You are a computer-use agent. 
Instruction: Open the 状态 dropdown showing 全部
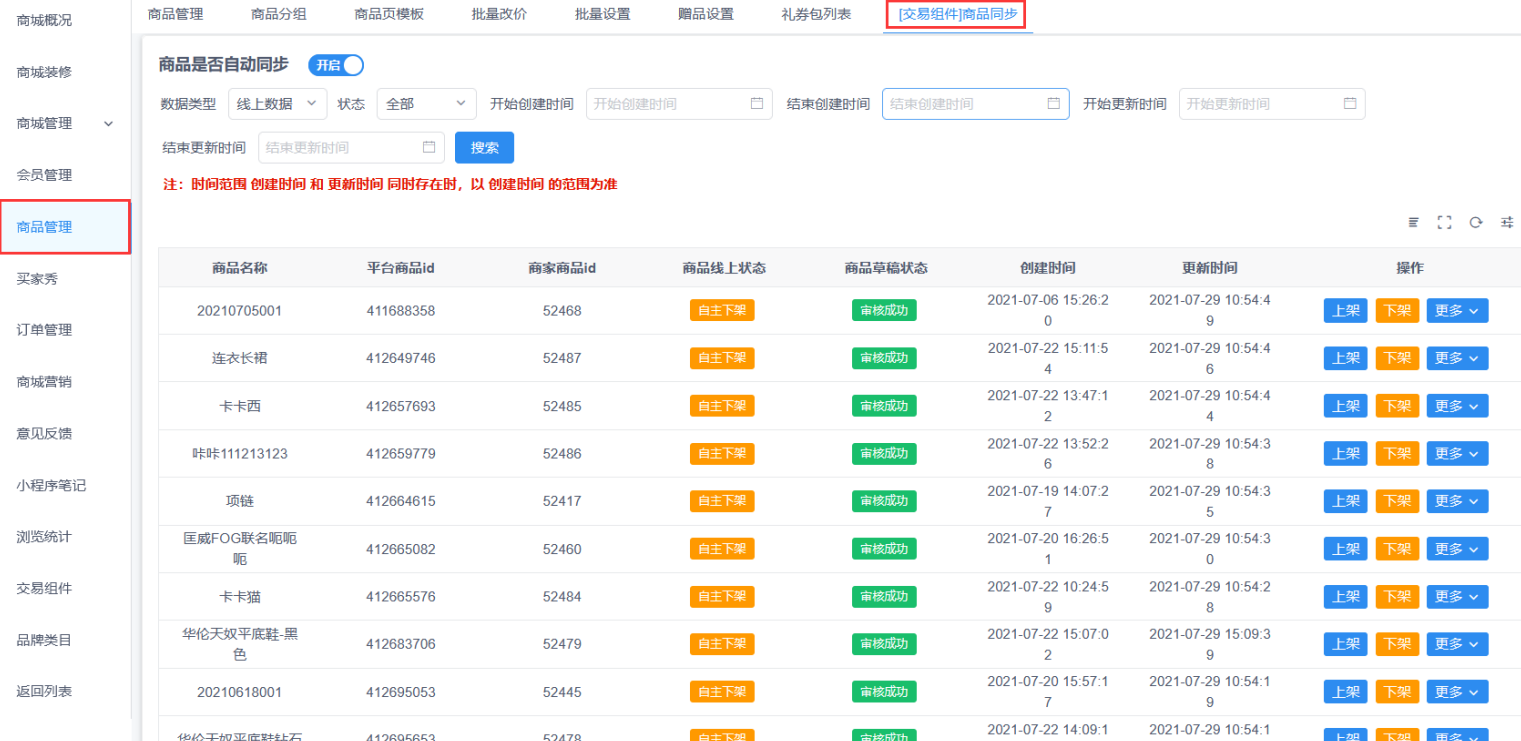(x=426, y=103)
